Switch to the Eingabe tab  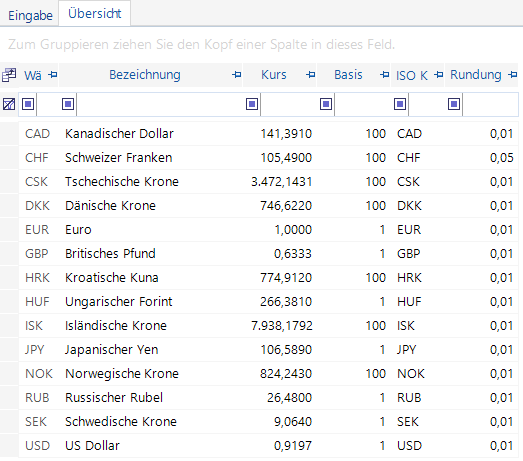click(30, 15)
